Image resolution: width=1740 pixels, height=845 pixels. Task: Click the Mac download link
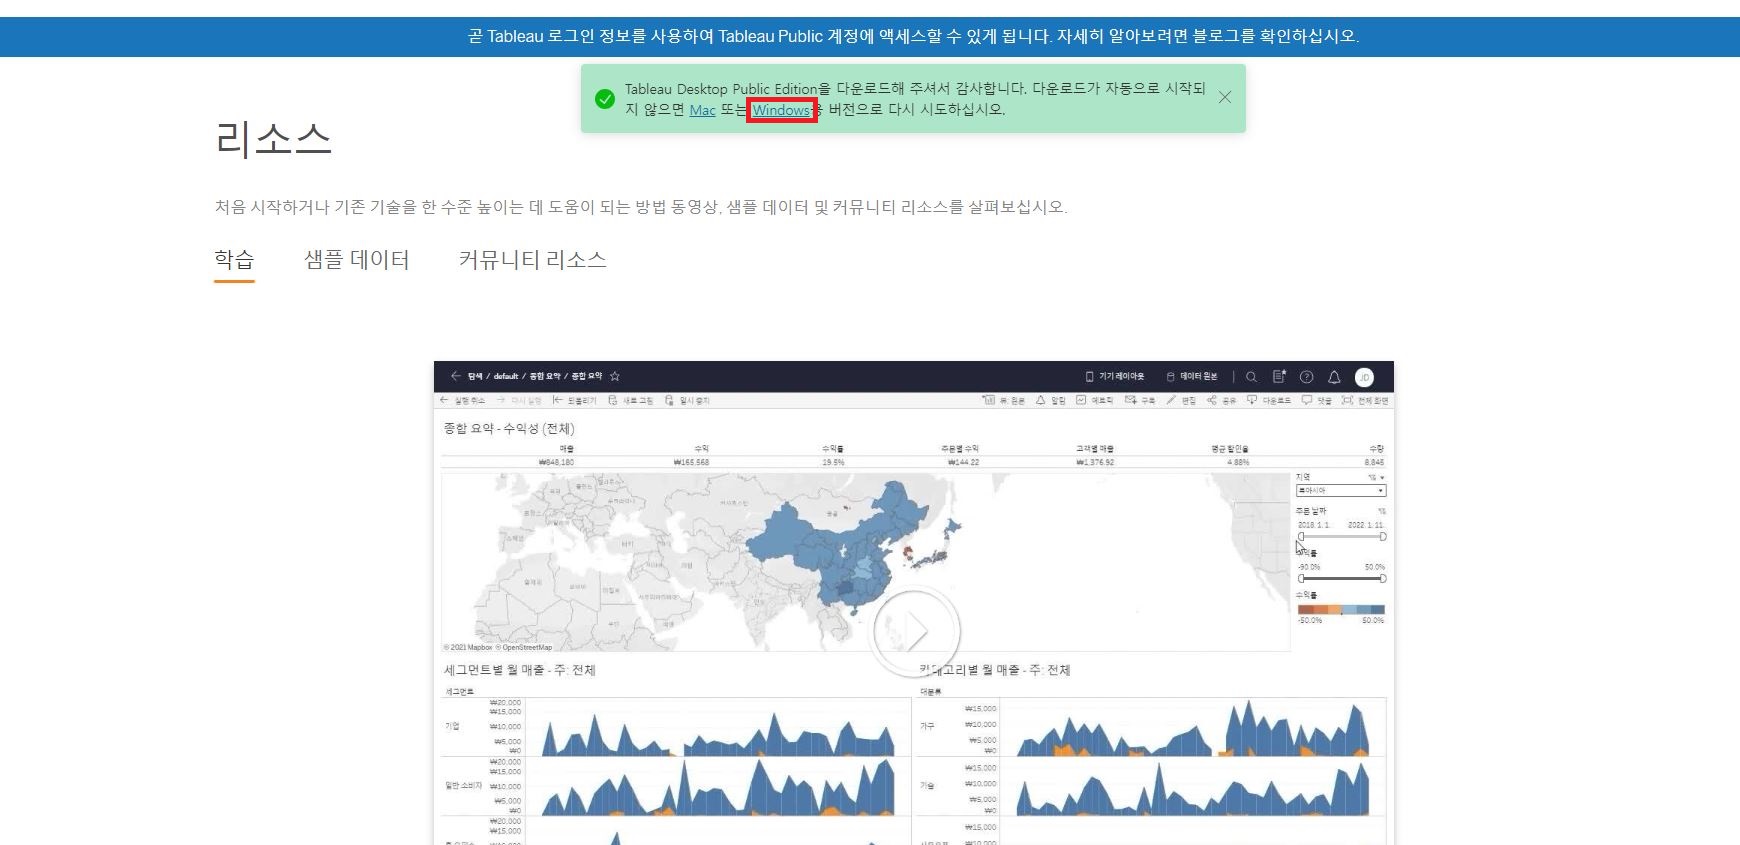pyautogui.click(x=703, y=110)
